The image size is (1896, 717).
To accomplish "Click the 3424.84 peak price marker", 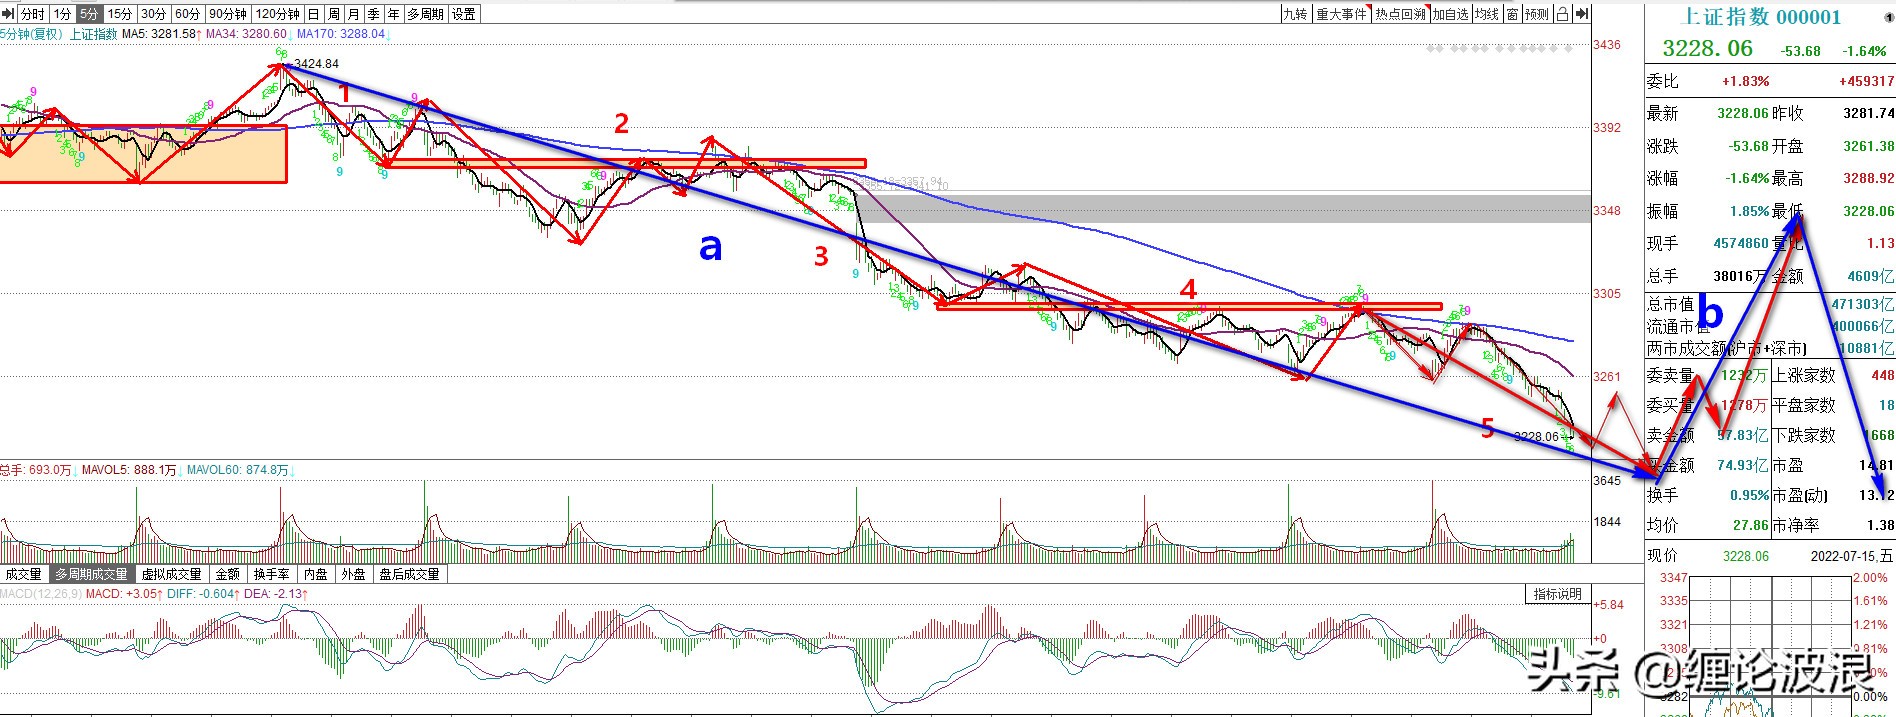I will [315, 64].
